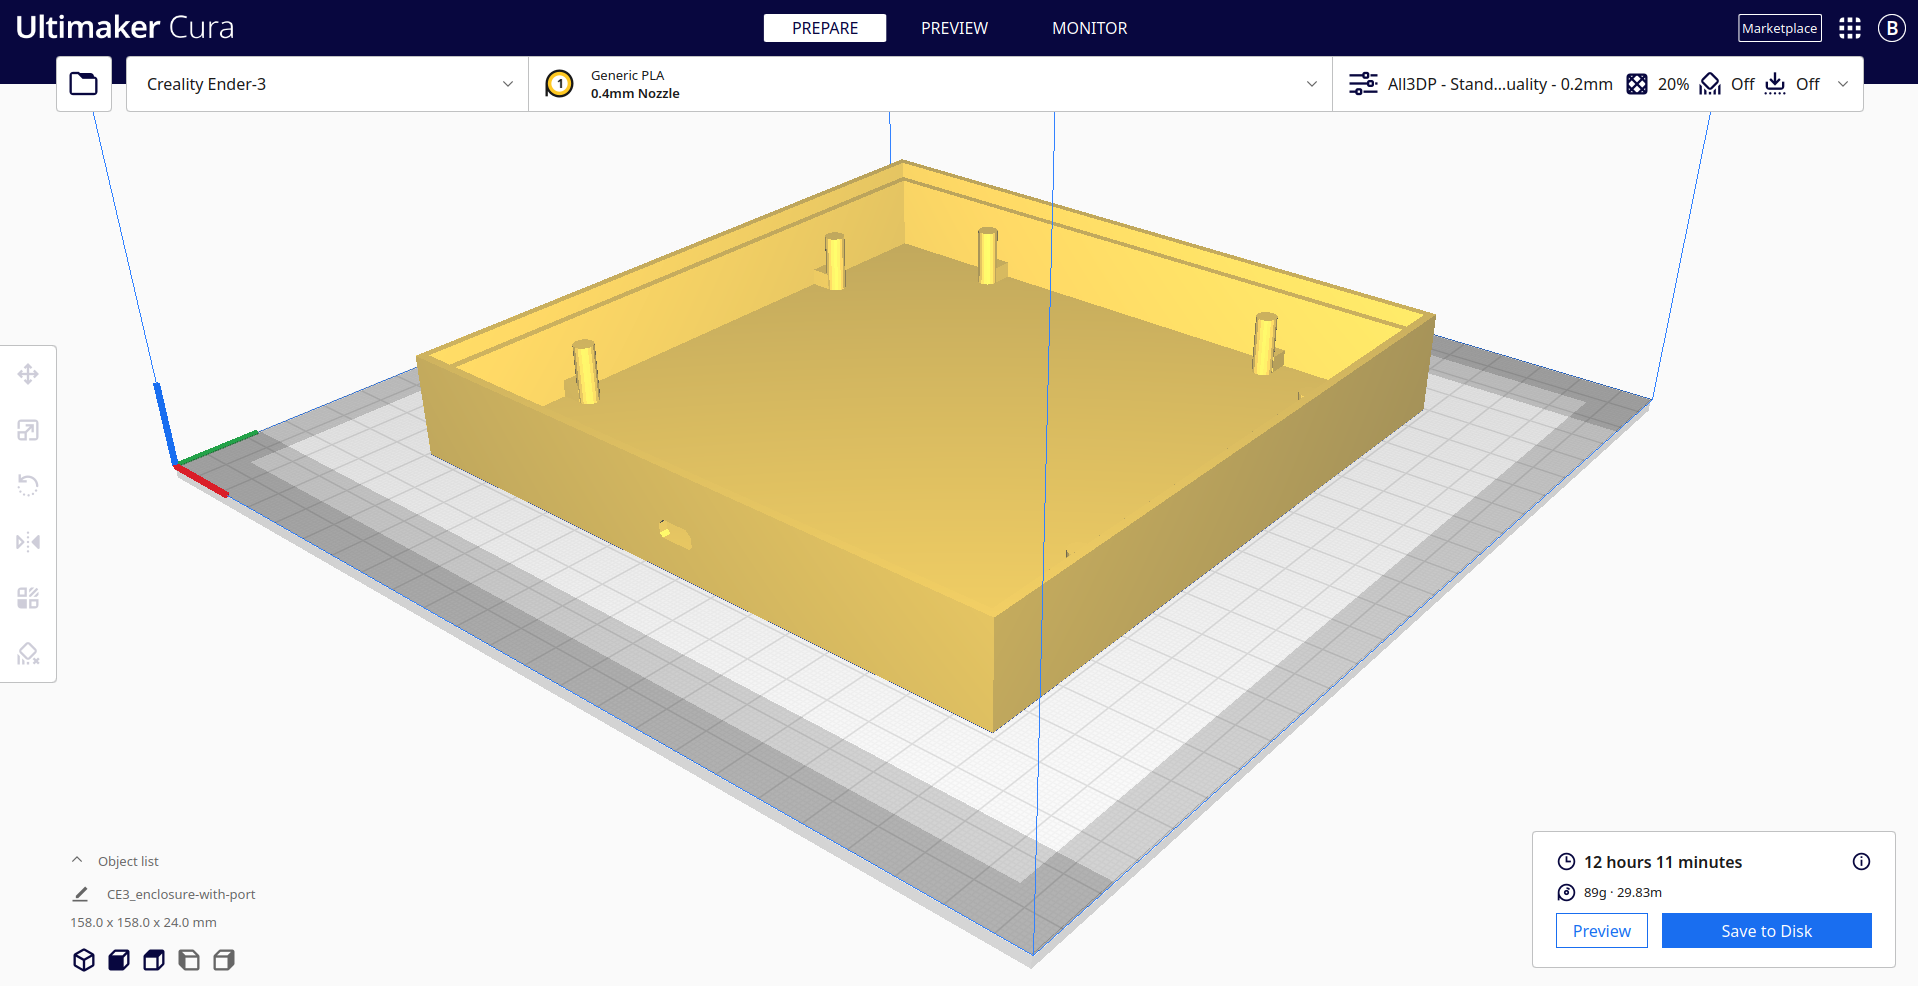Select the Move tool

coord(28,374)
